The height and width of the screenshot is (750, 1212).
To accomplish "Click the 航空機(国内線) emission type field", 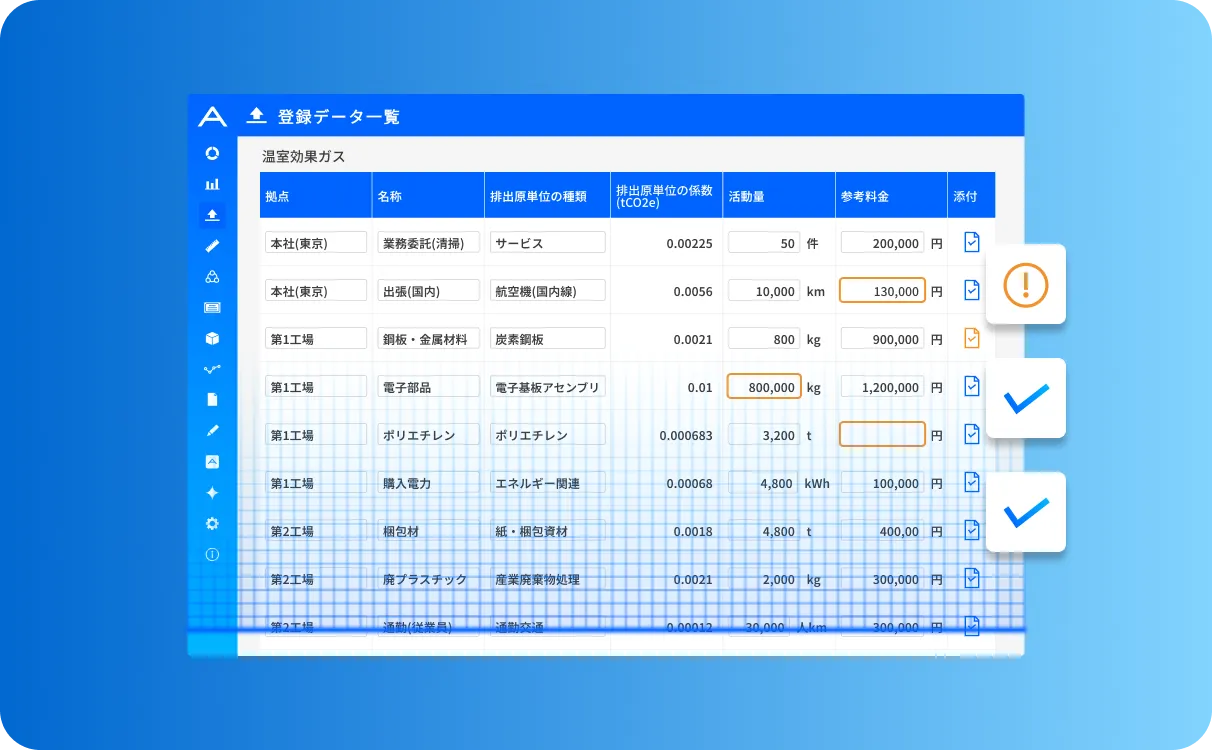I will coord(548,291).
